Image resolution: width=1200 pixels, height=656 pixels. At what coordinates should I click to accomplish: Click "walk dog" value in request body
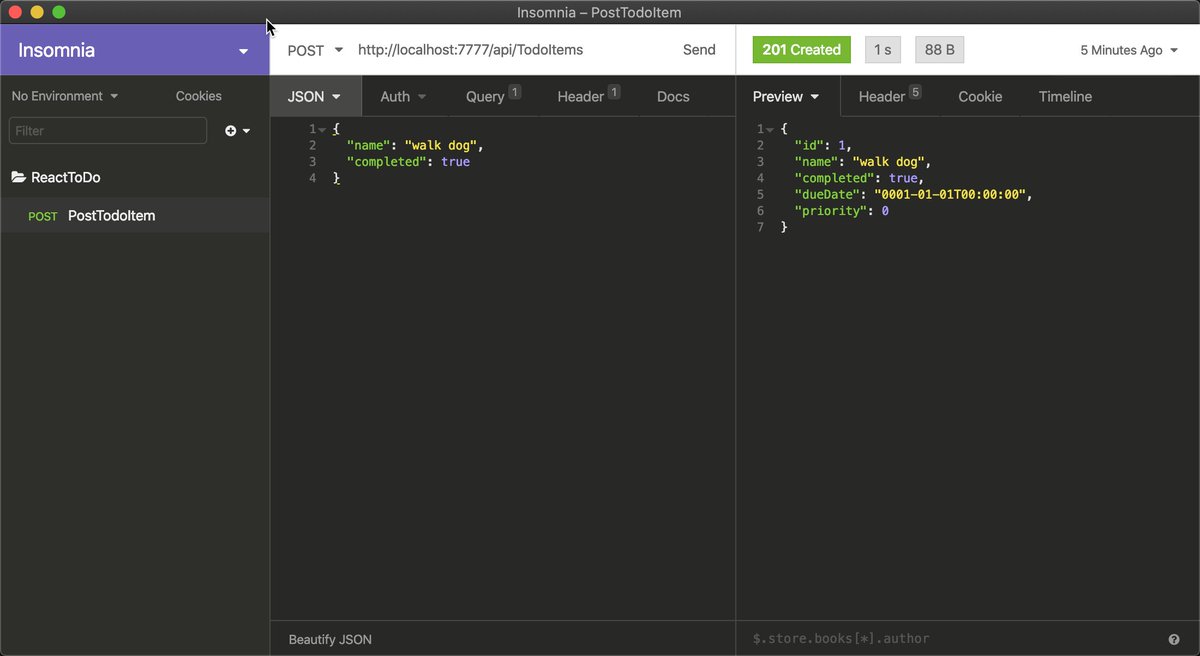(x=441, y=146)
